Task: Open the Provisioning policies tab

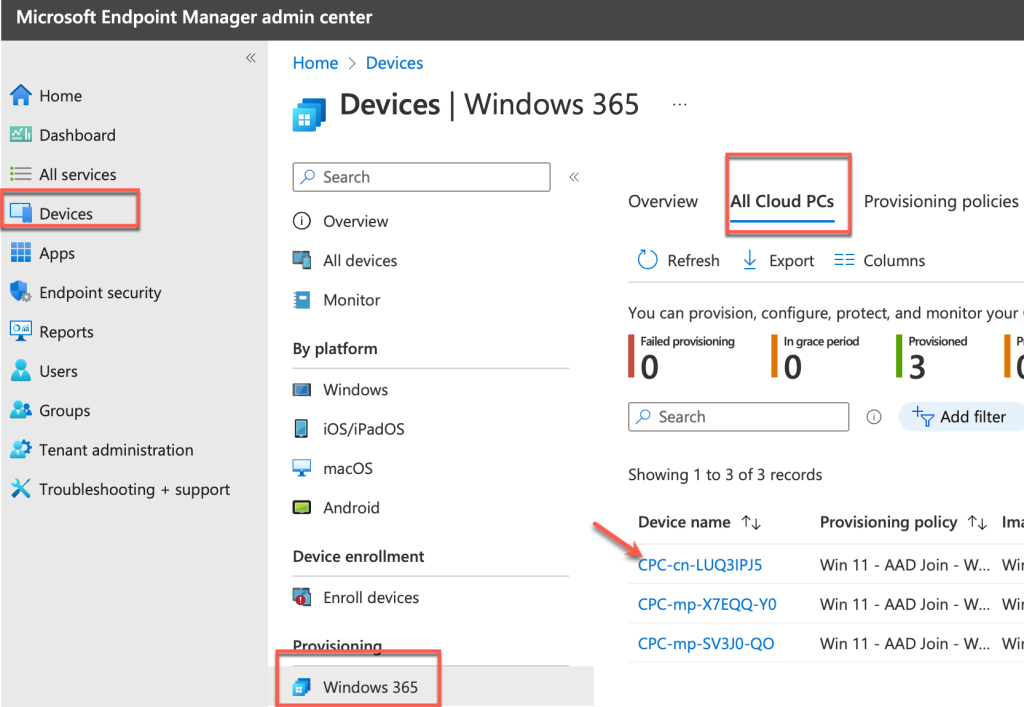Action: (x=941, y=201)
